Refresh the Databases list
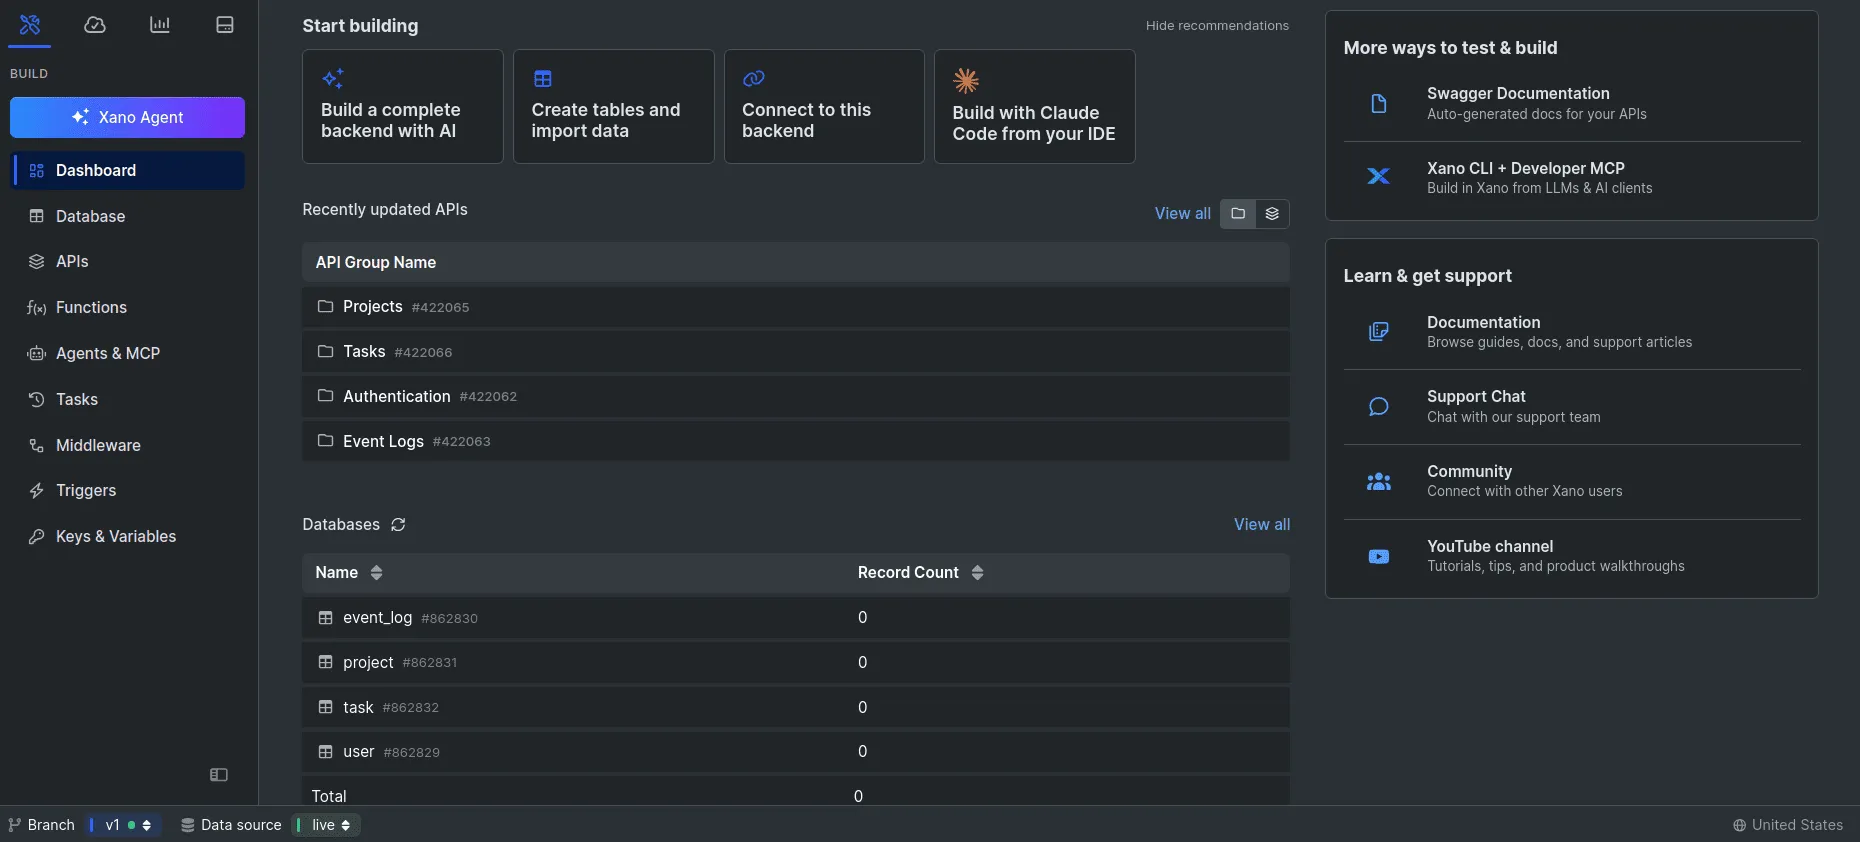 pyautogui.click(x=398, y=525)
